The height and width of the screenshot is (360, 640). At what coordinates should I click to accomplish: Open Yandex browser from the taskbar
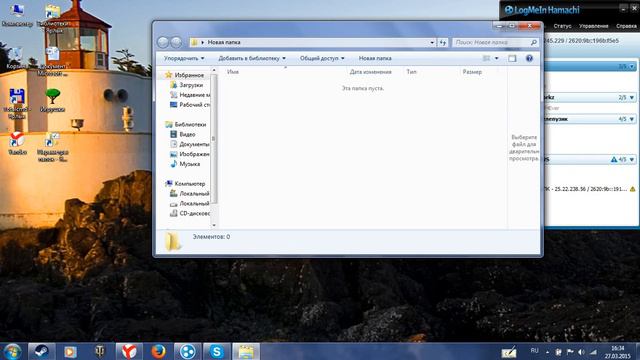(129, 351)
